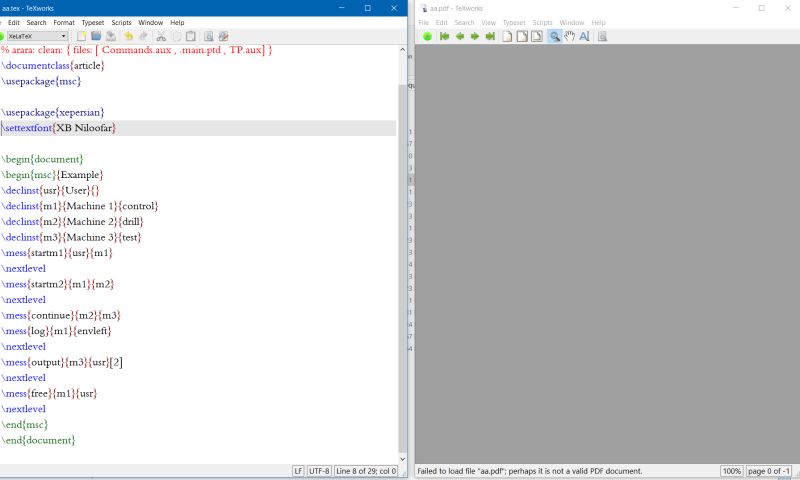Run typeset from PDF window green button
The height and width of the screenshot is (480, 800).
[428, 36]
